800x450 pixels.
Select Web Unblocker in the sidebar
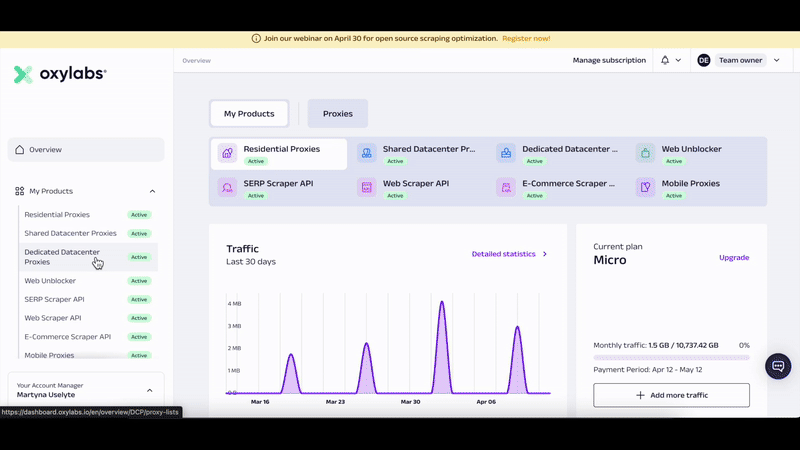pos(50,281)
